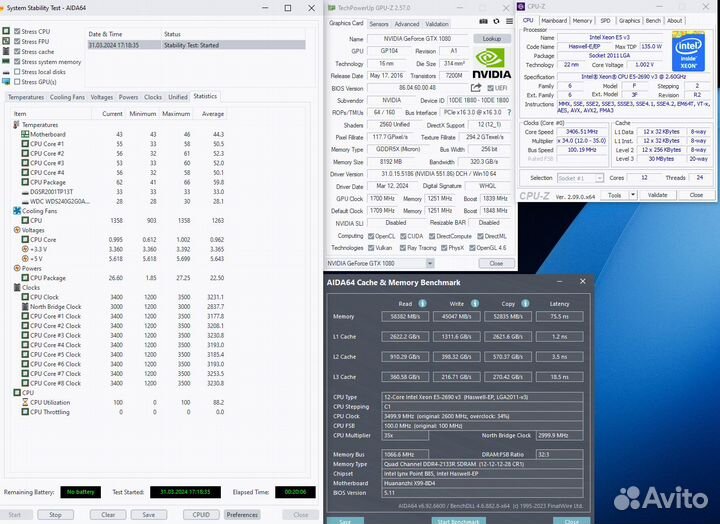The image size is (720, 524).
Task: Click the Bus Interface question mark in GPU-Z
Action: tap(509, 113)
